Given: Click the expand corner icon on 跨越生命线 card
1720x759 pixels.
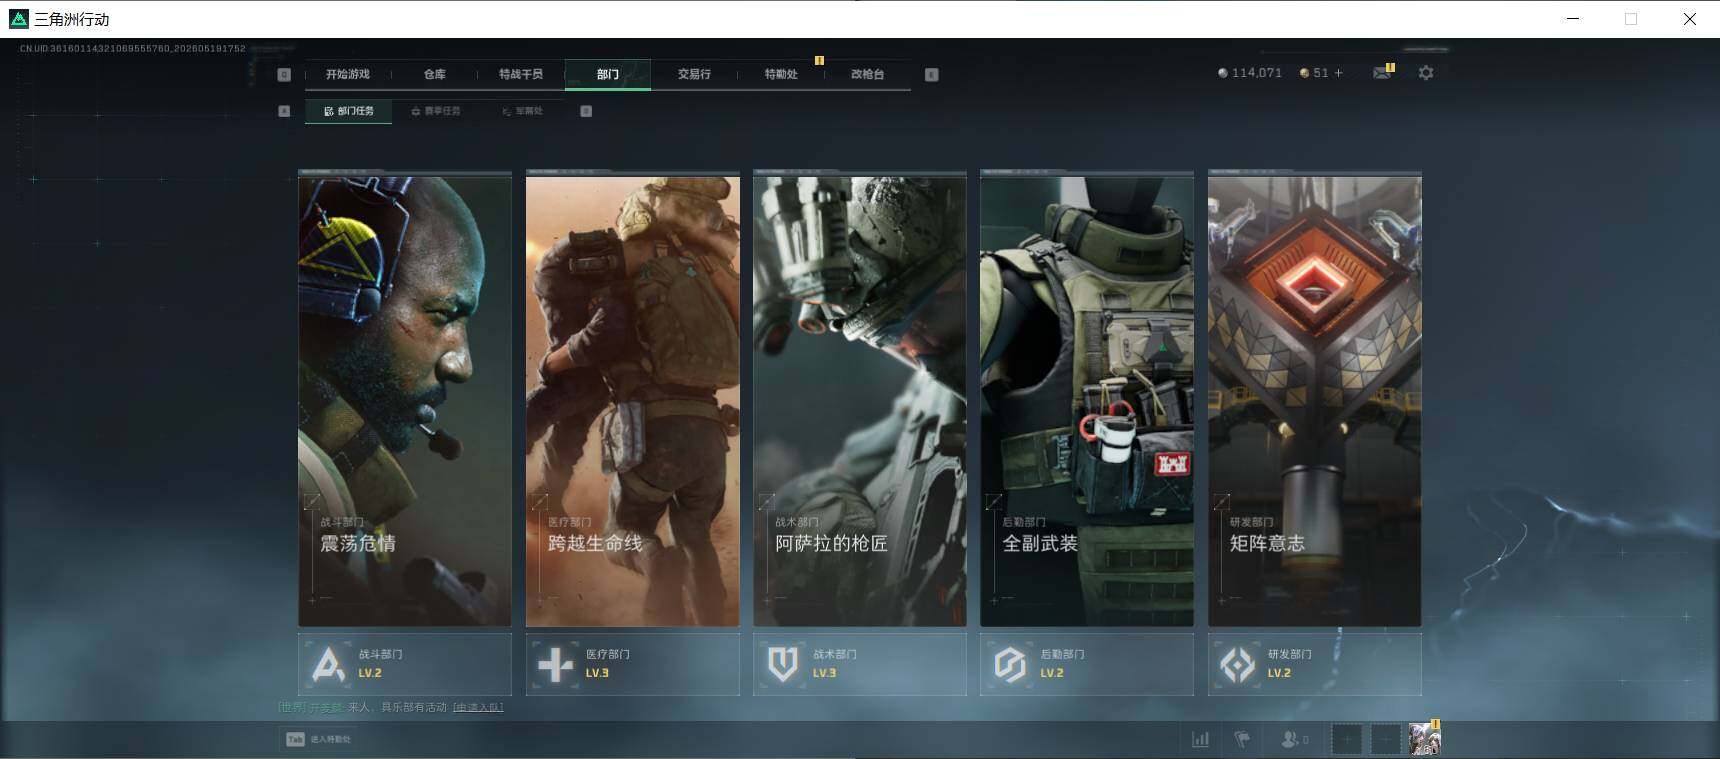Looking at the screenshot, I should tap(540, 500).
